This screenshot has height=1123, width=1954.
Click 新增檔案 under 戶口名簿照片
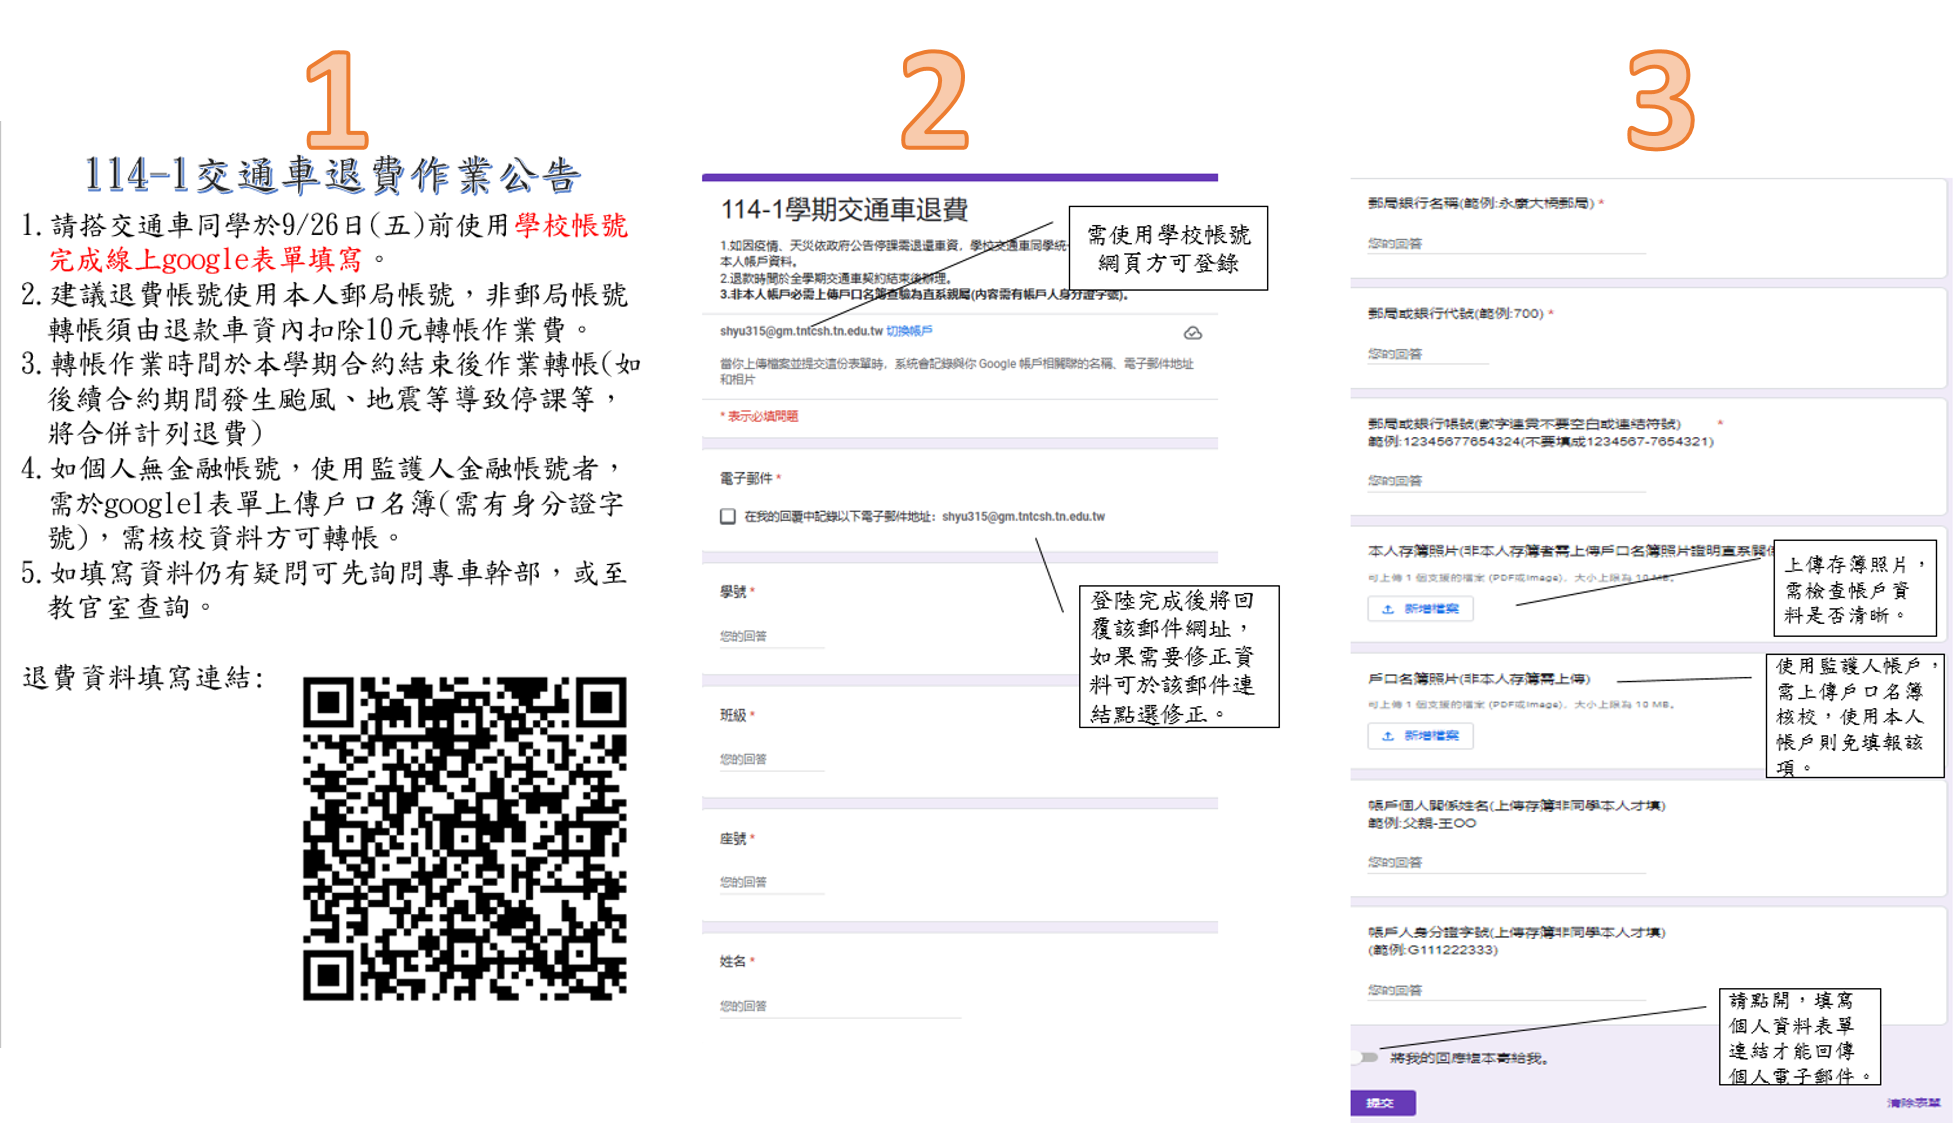pyautogui.click(x=1420, y=736)
